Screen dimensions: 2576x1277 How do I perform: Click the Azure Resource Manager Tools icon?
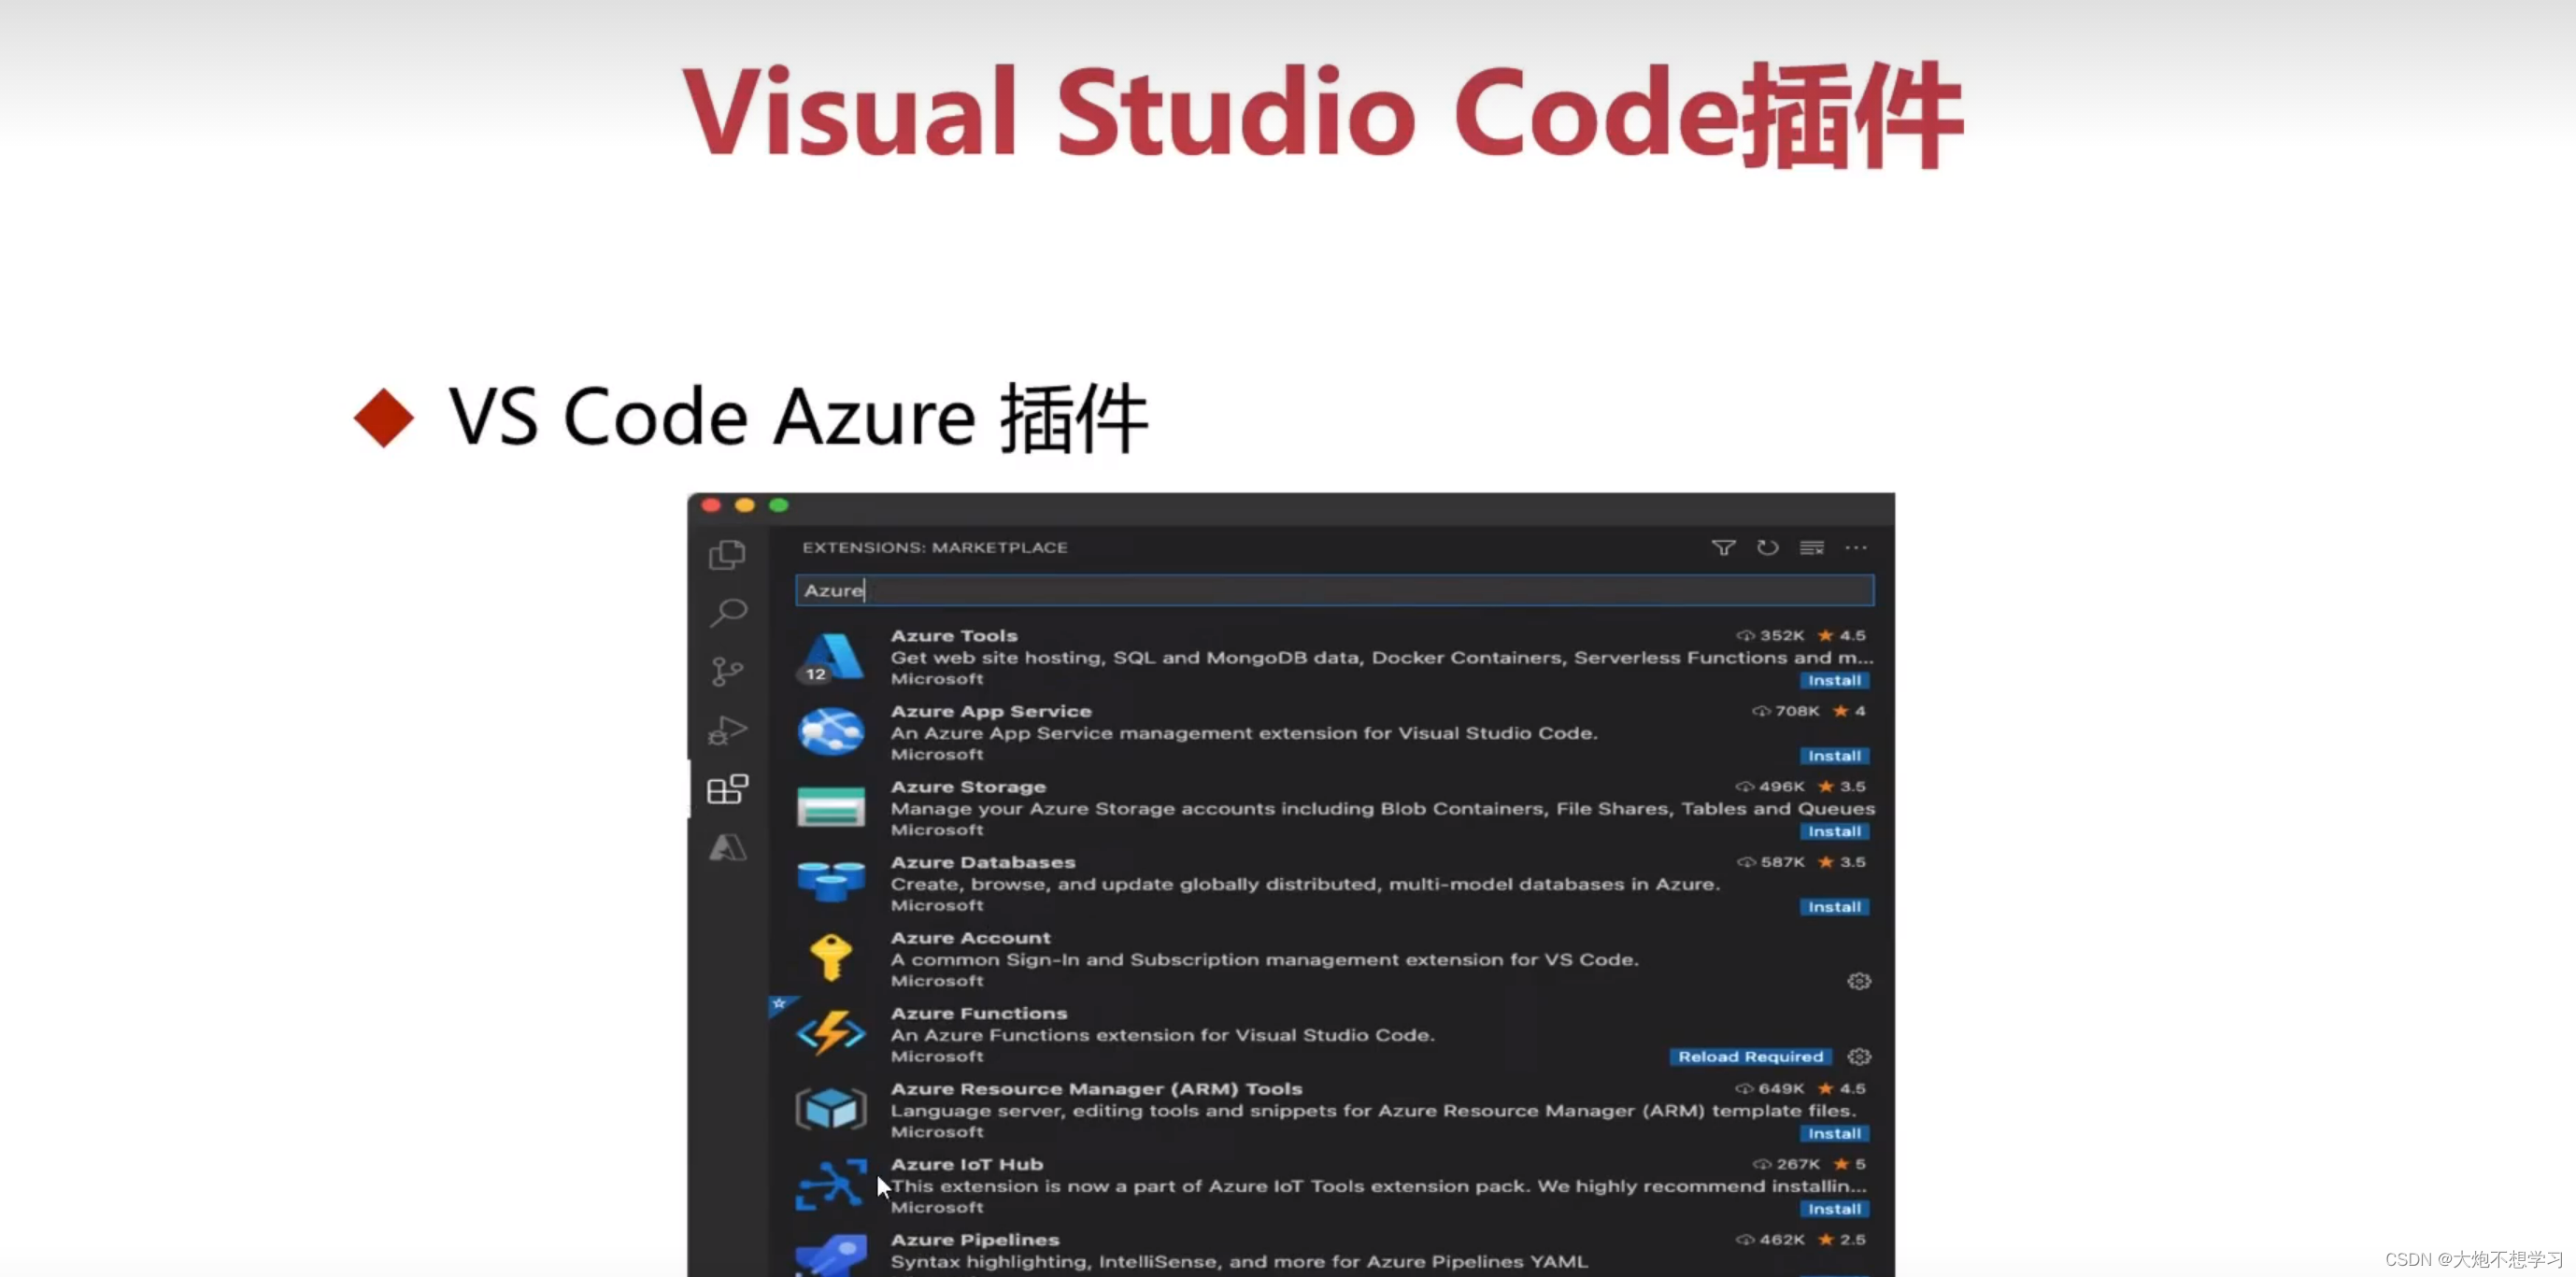[830, 1109]
